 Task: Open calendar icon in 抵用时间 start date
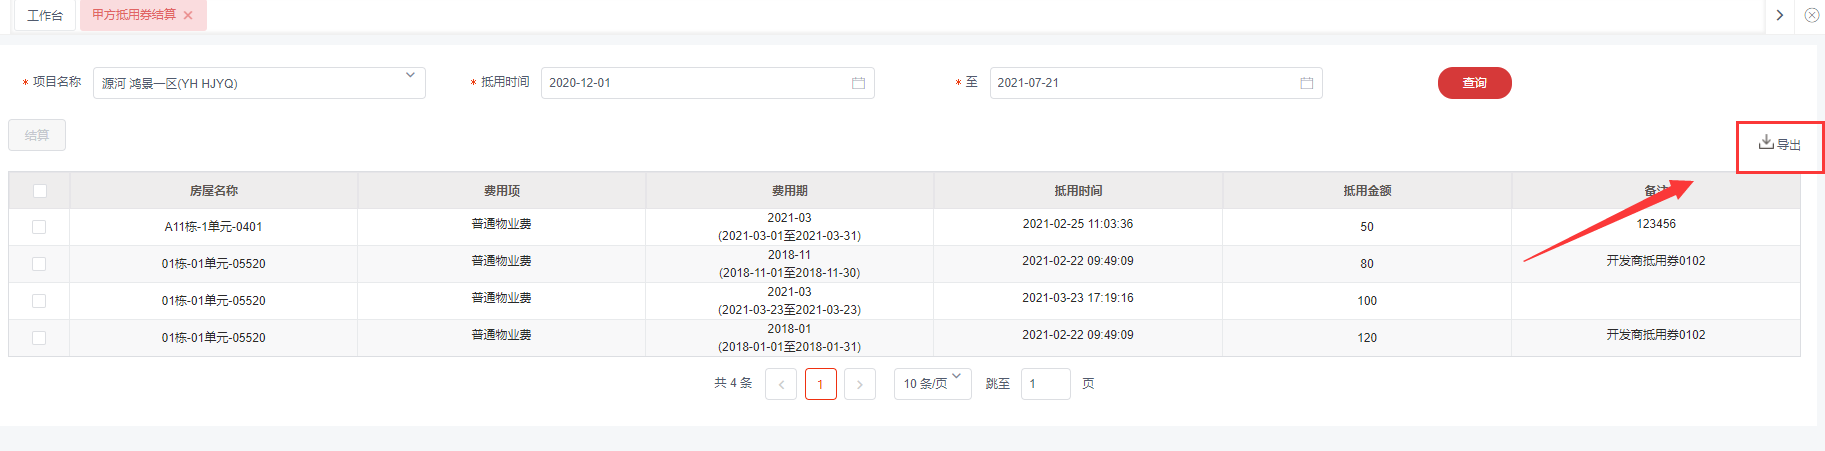858,83
